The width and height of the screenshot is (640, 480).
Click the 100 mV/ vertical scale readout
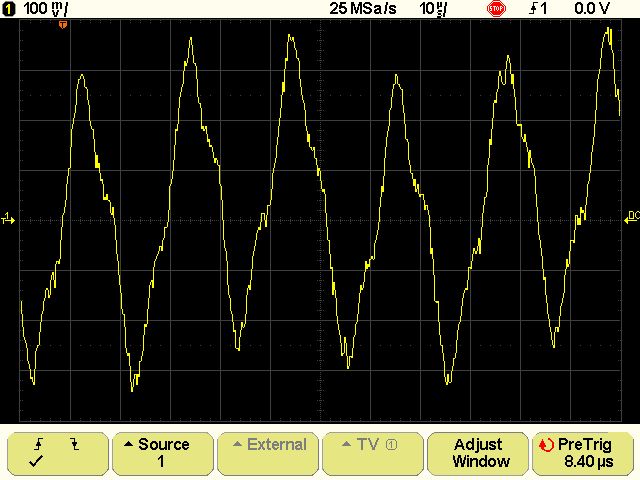[x=46, y=9]
